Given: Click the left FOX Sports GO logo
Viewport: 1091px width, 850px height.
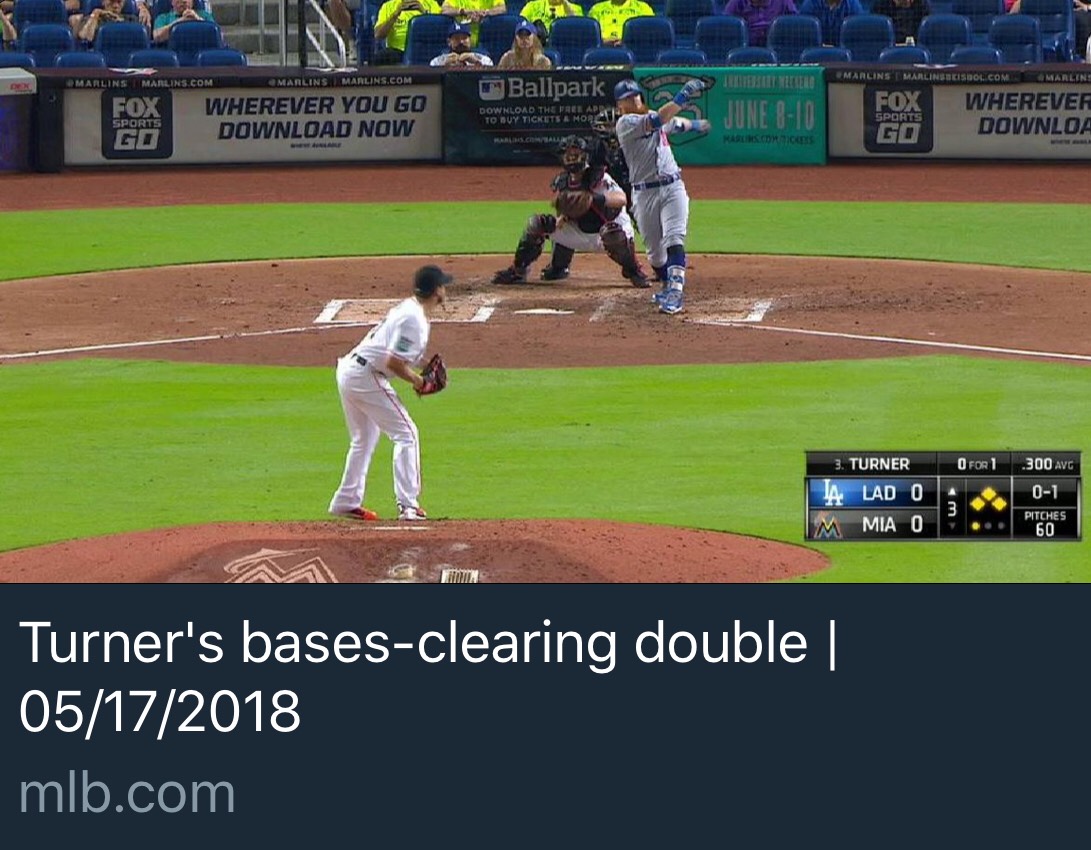Looking at the screenshot, I should (x=136, y=124).
